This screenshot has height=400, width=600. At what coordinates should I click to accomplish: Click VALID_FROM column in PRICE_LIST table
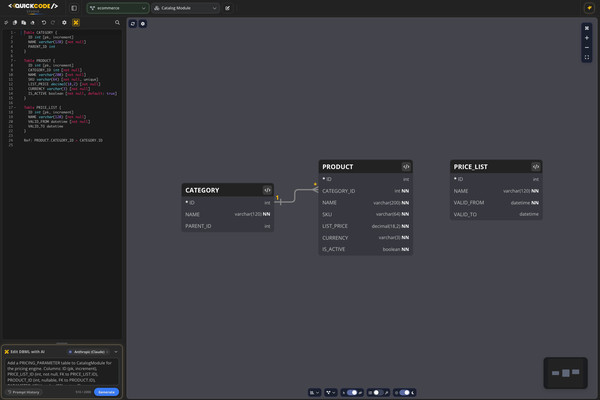pyautogui.click(x=496, y=202)
